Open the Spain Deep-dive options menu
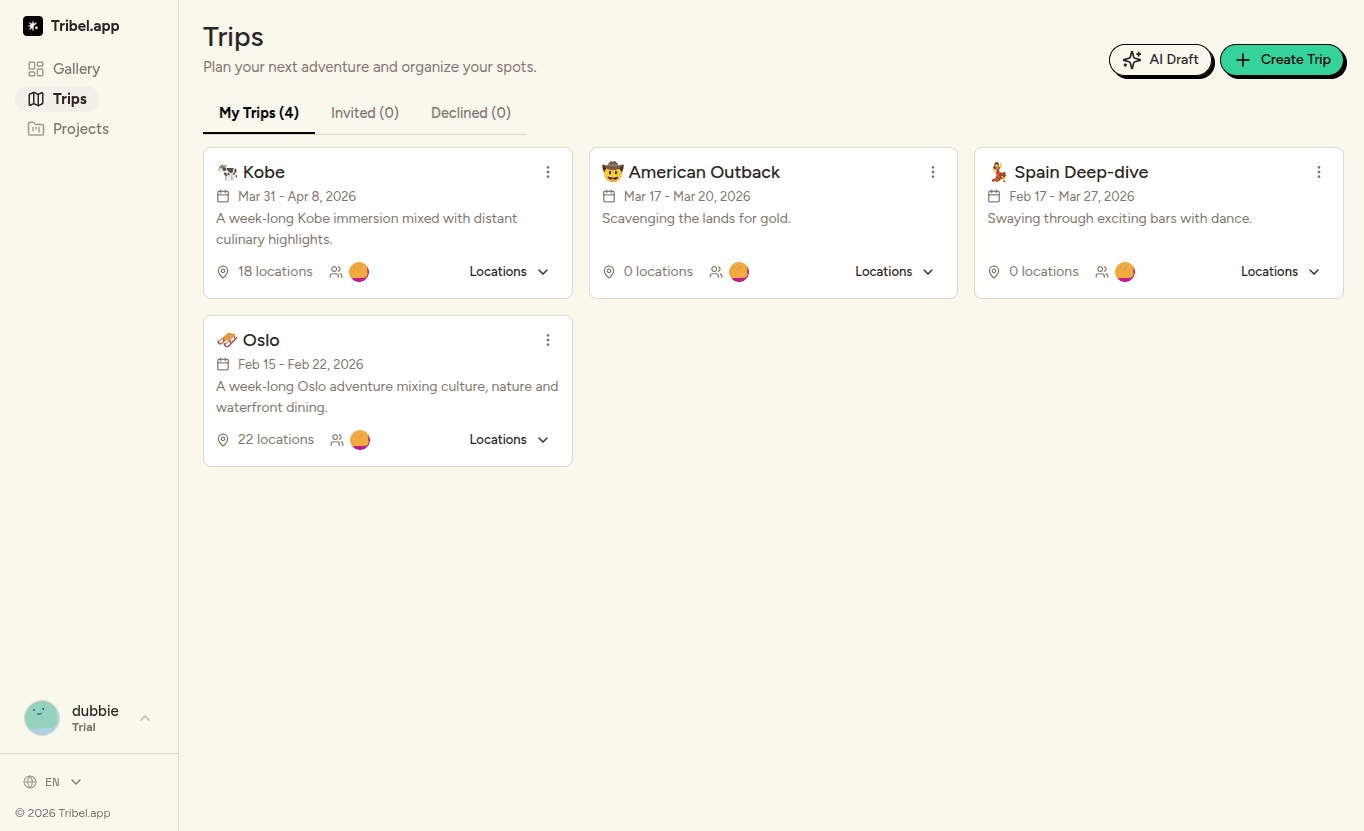1364x831 pixels. (x=1319, y=172)
